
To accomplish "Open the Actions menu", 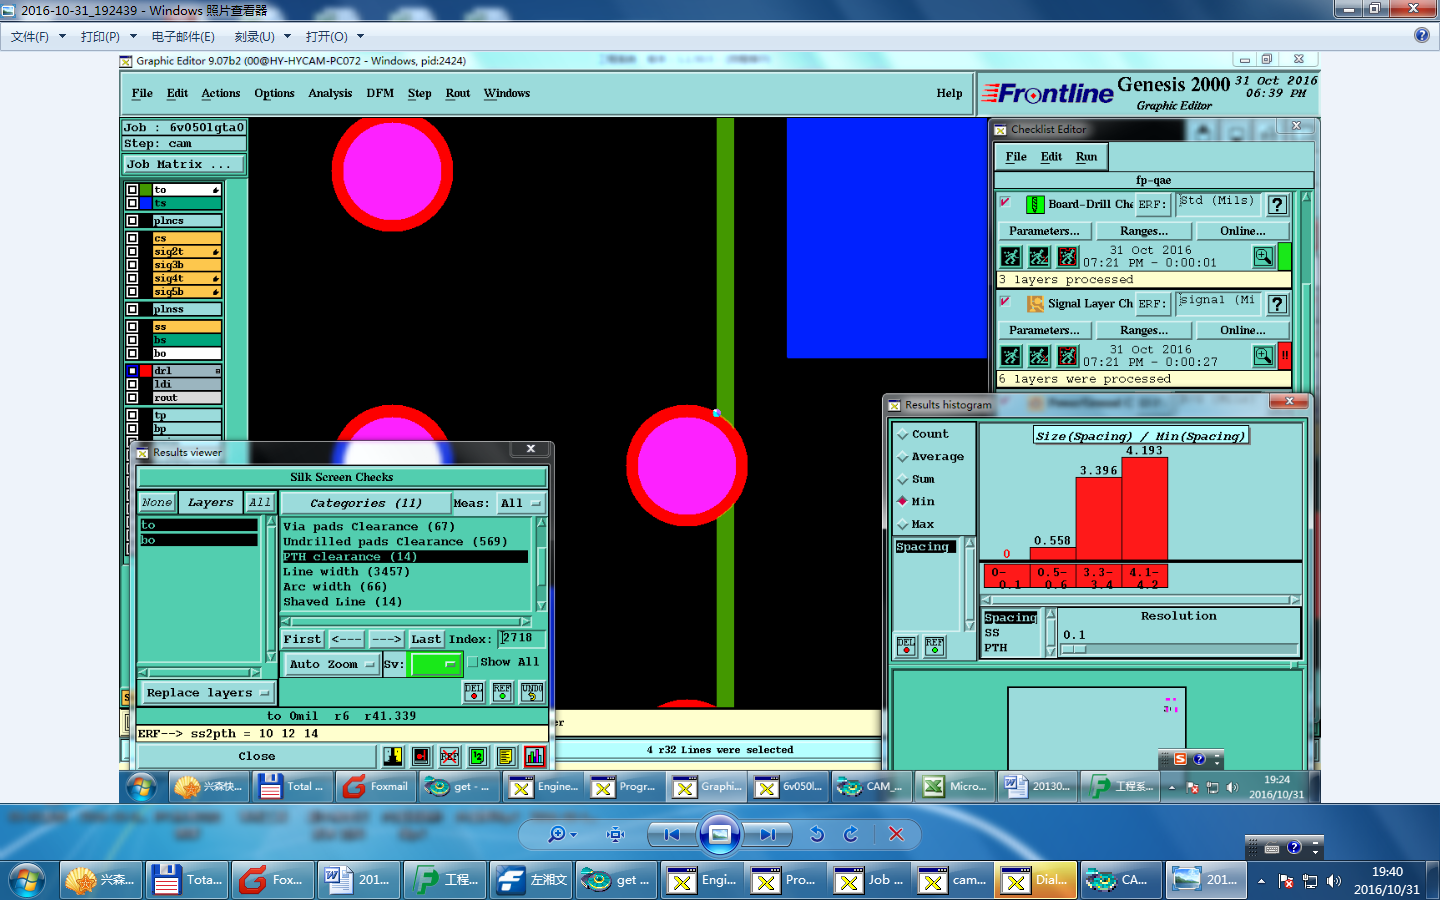I will pos(221,93).
